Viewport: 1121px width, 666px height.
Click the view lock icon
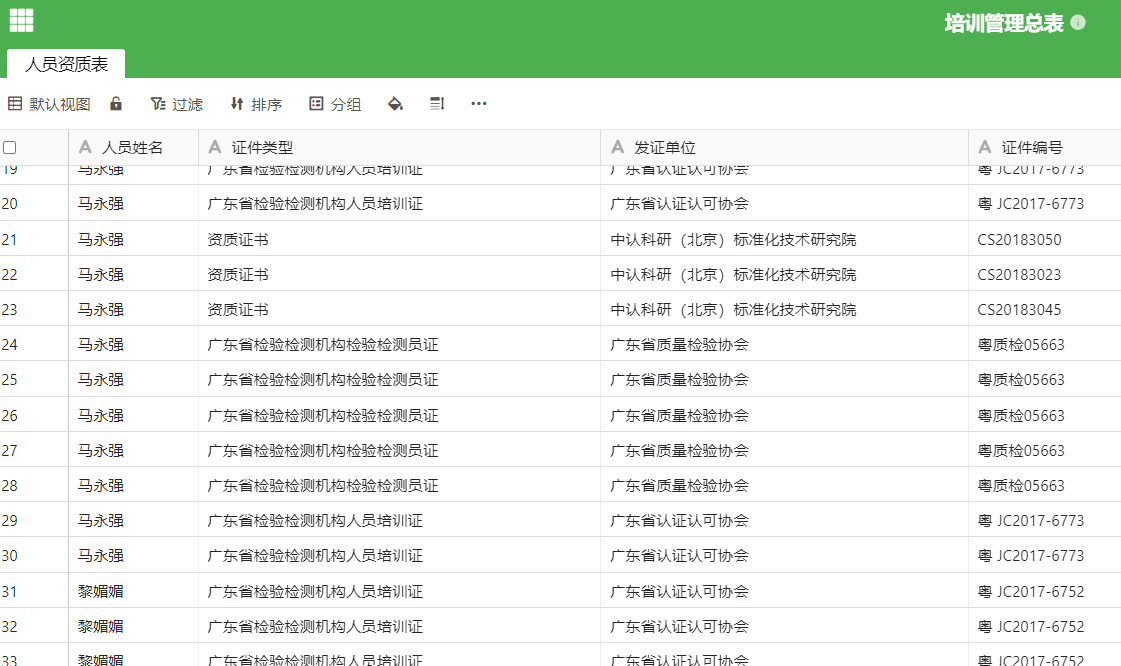point(116,104)
